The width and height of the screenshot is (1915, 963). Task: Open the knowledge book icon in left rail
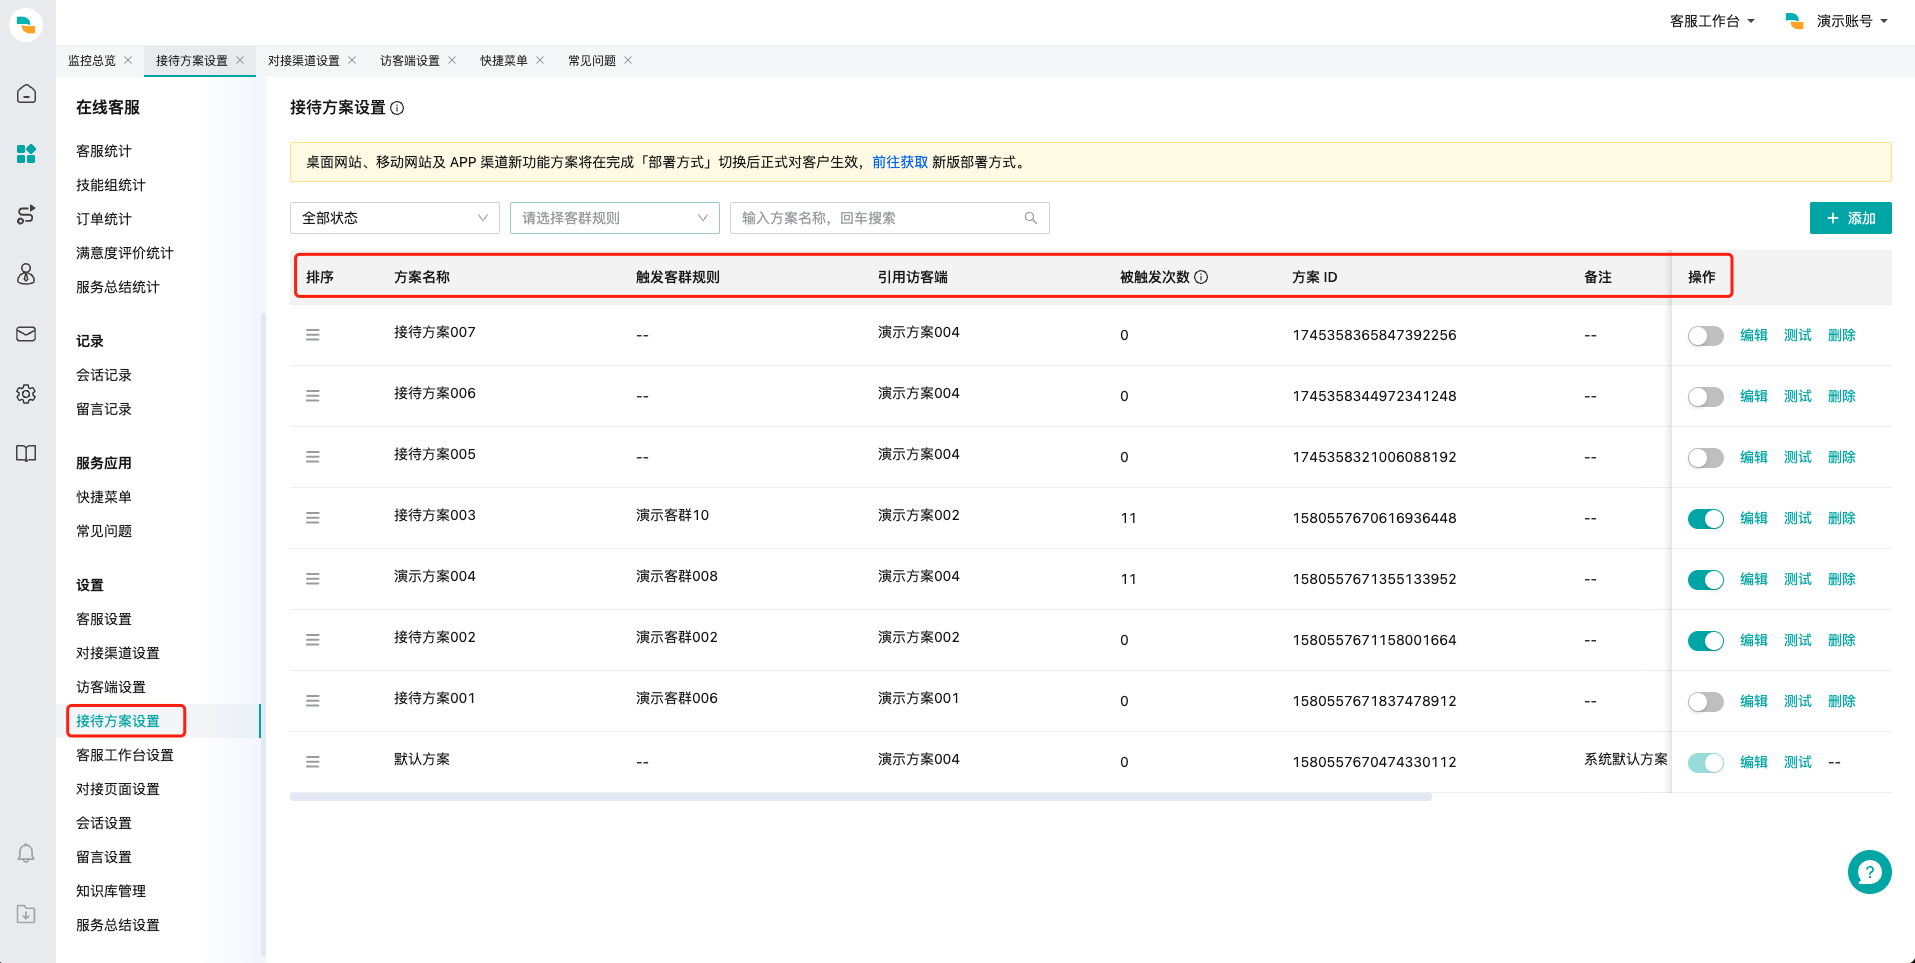pos(27,454)
